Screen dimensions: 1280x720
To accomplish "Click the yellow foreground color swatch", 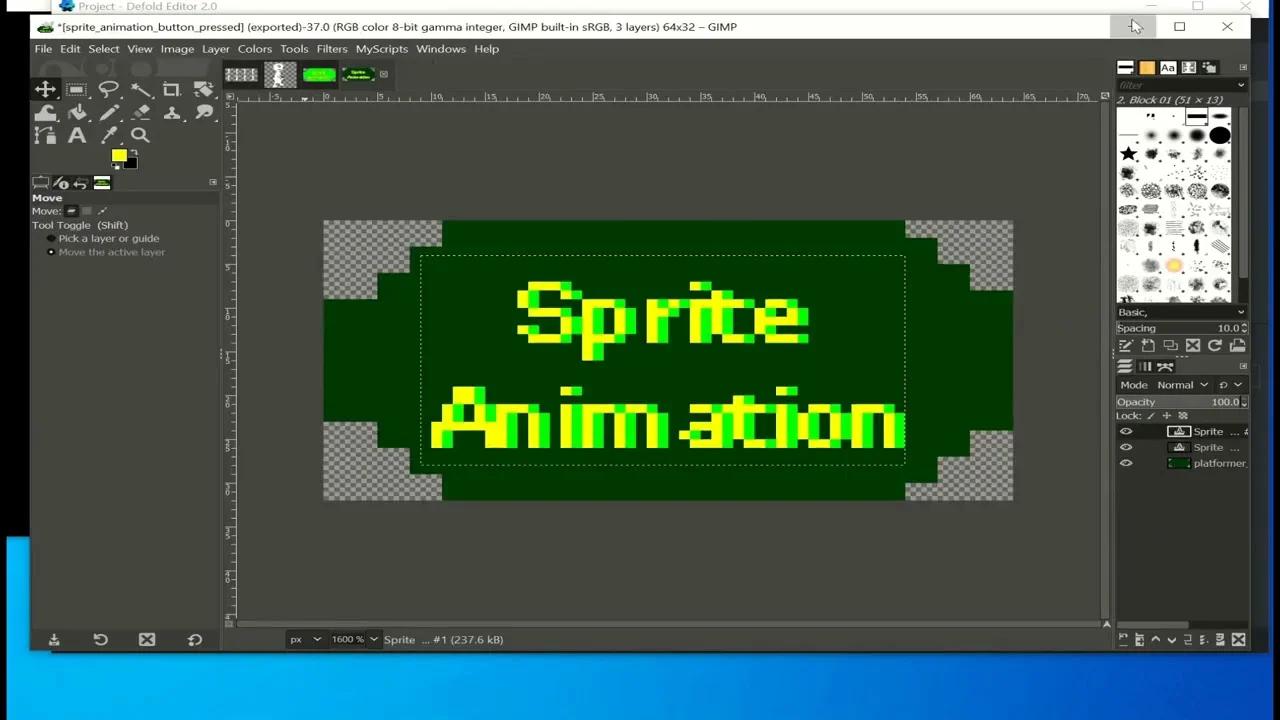I will coord(119,156).
